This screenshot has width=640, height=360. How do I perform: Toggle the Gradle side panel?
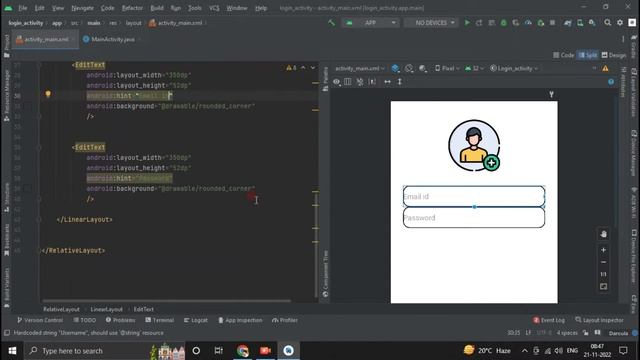tap(634, 46)
